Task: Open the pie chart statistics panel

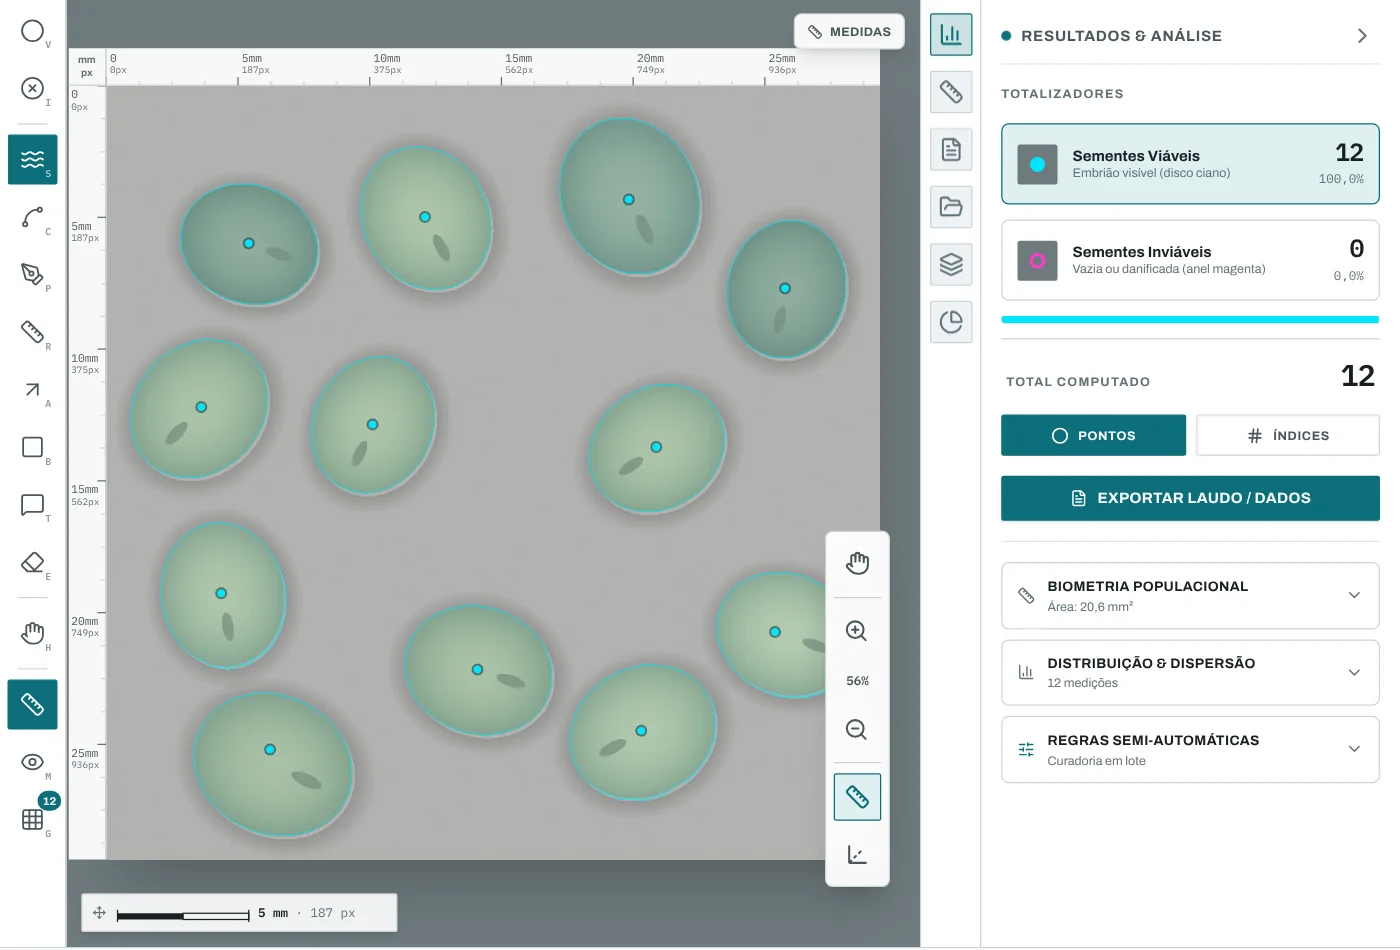Action: [x=951, y=322]
